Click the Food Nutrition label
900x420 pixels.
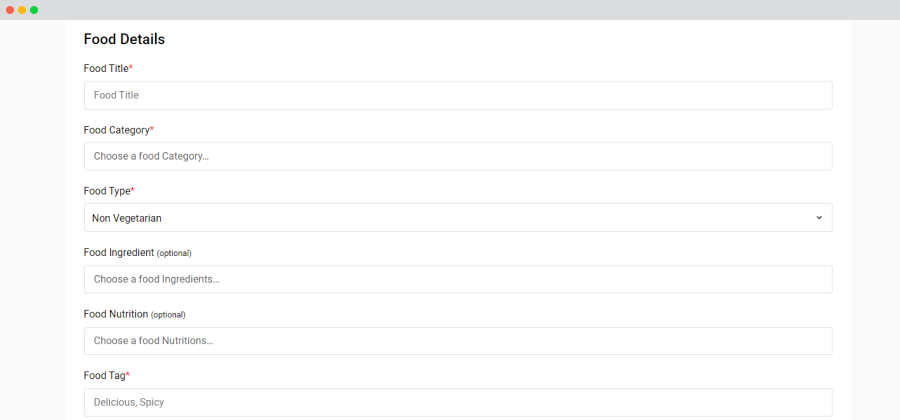116,314
